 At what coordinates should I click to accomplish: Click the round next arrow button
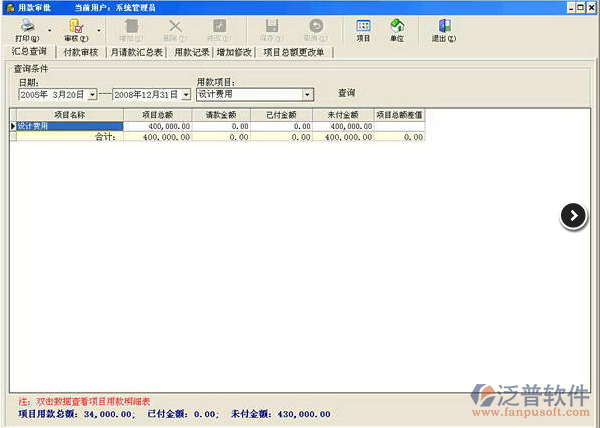click(x=573, y=216)
